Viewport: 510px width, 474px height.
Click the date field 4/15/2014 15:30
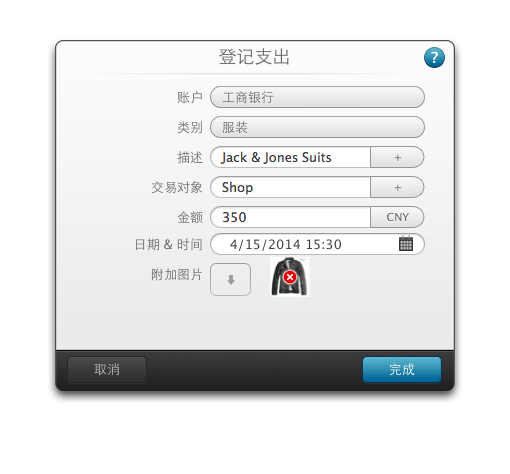tap(317, 244)
